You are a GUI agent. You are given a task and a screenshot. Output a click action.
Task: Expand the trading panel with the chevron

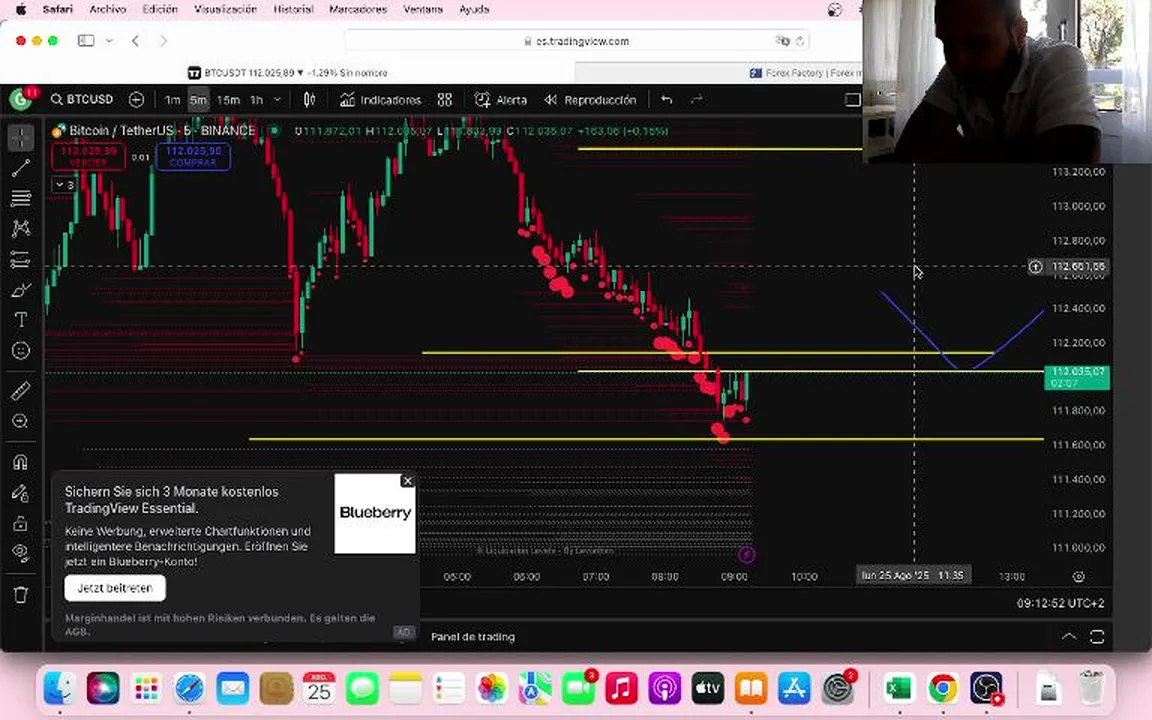[1069, 637]
